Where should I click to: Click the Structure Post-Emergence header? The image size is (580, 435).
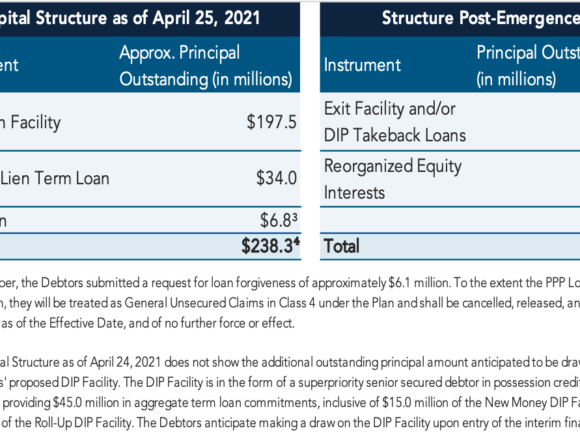tap(480, 18)
